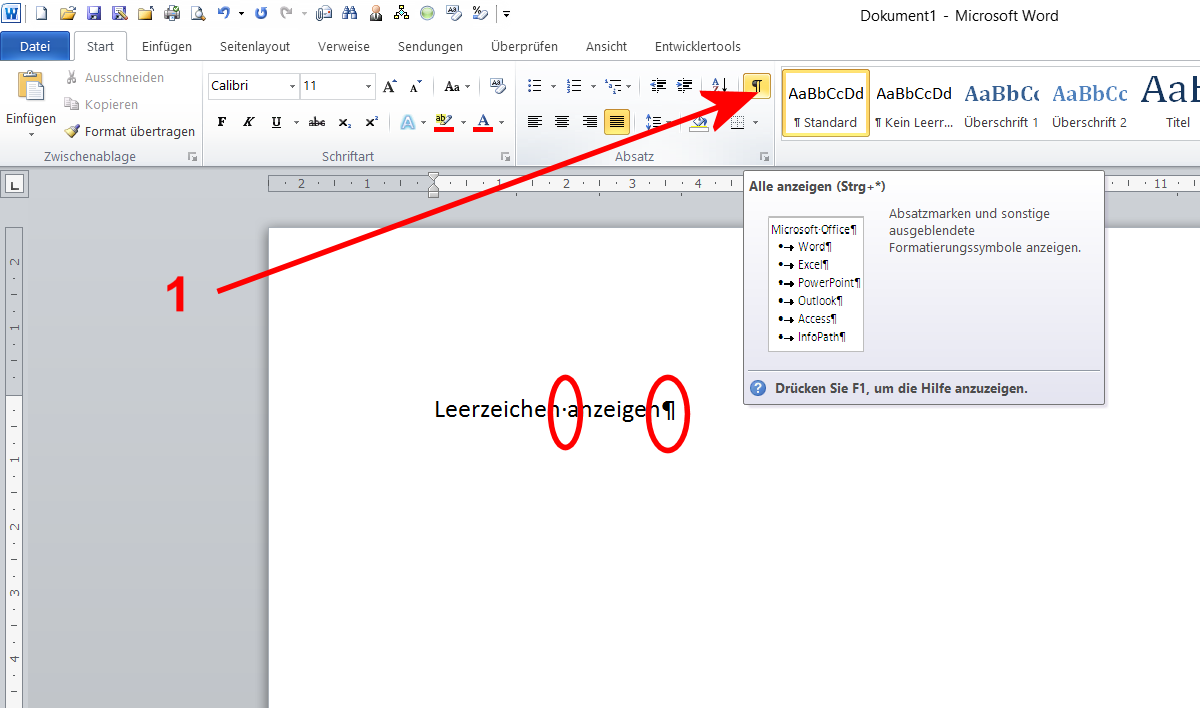Viewport: 1200px width, 708px height.
Task: Open the Customize Quick Access Toolbar dropdown
Action: coord(507,14)
